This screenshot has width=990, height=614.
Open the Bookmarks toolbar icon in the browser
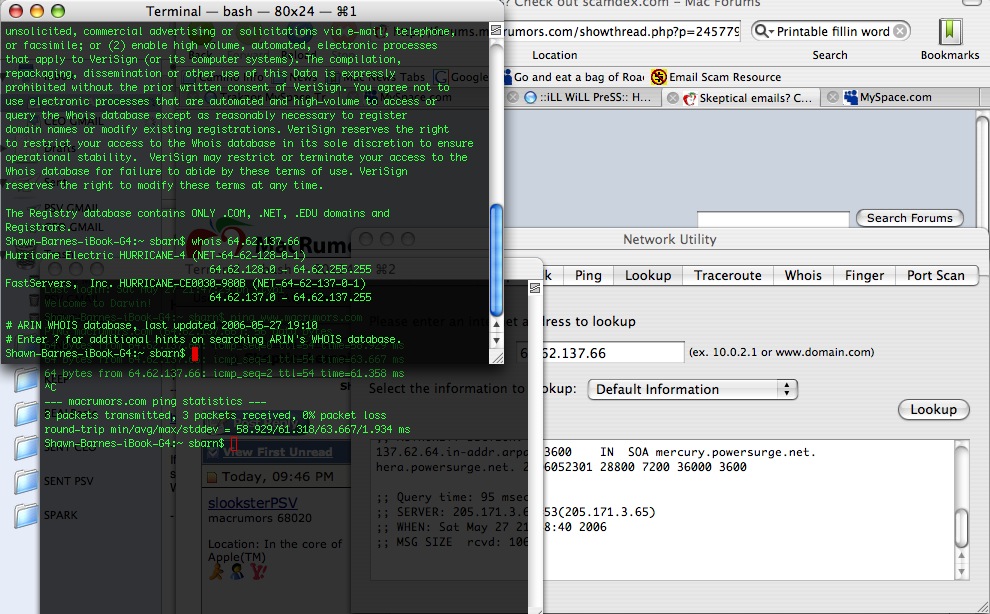[x=950, y=31]
